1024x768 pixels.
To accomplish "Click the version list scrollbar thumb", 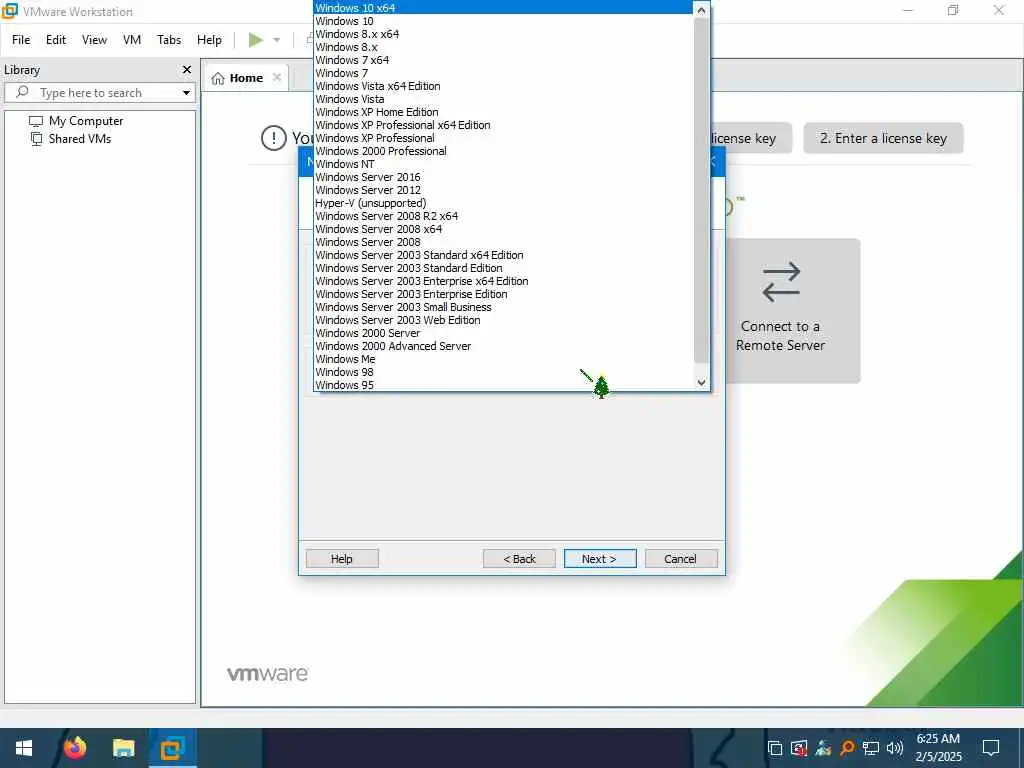I will click(701, 190).
